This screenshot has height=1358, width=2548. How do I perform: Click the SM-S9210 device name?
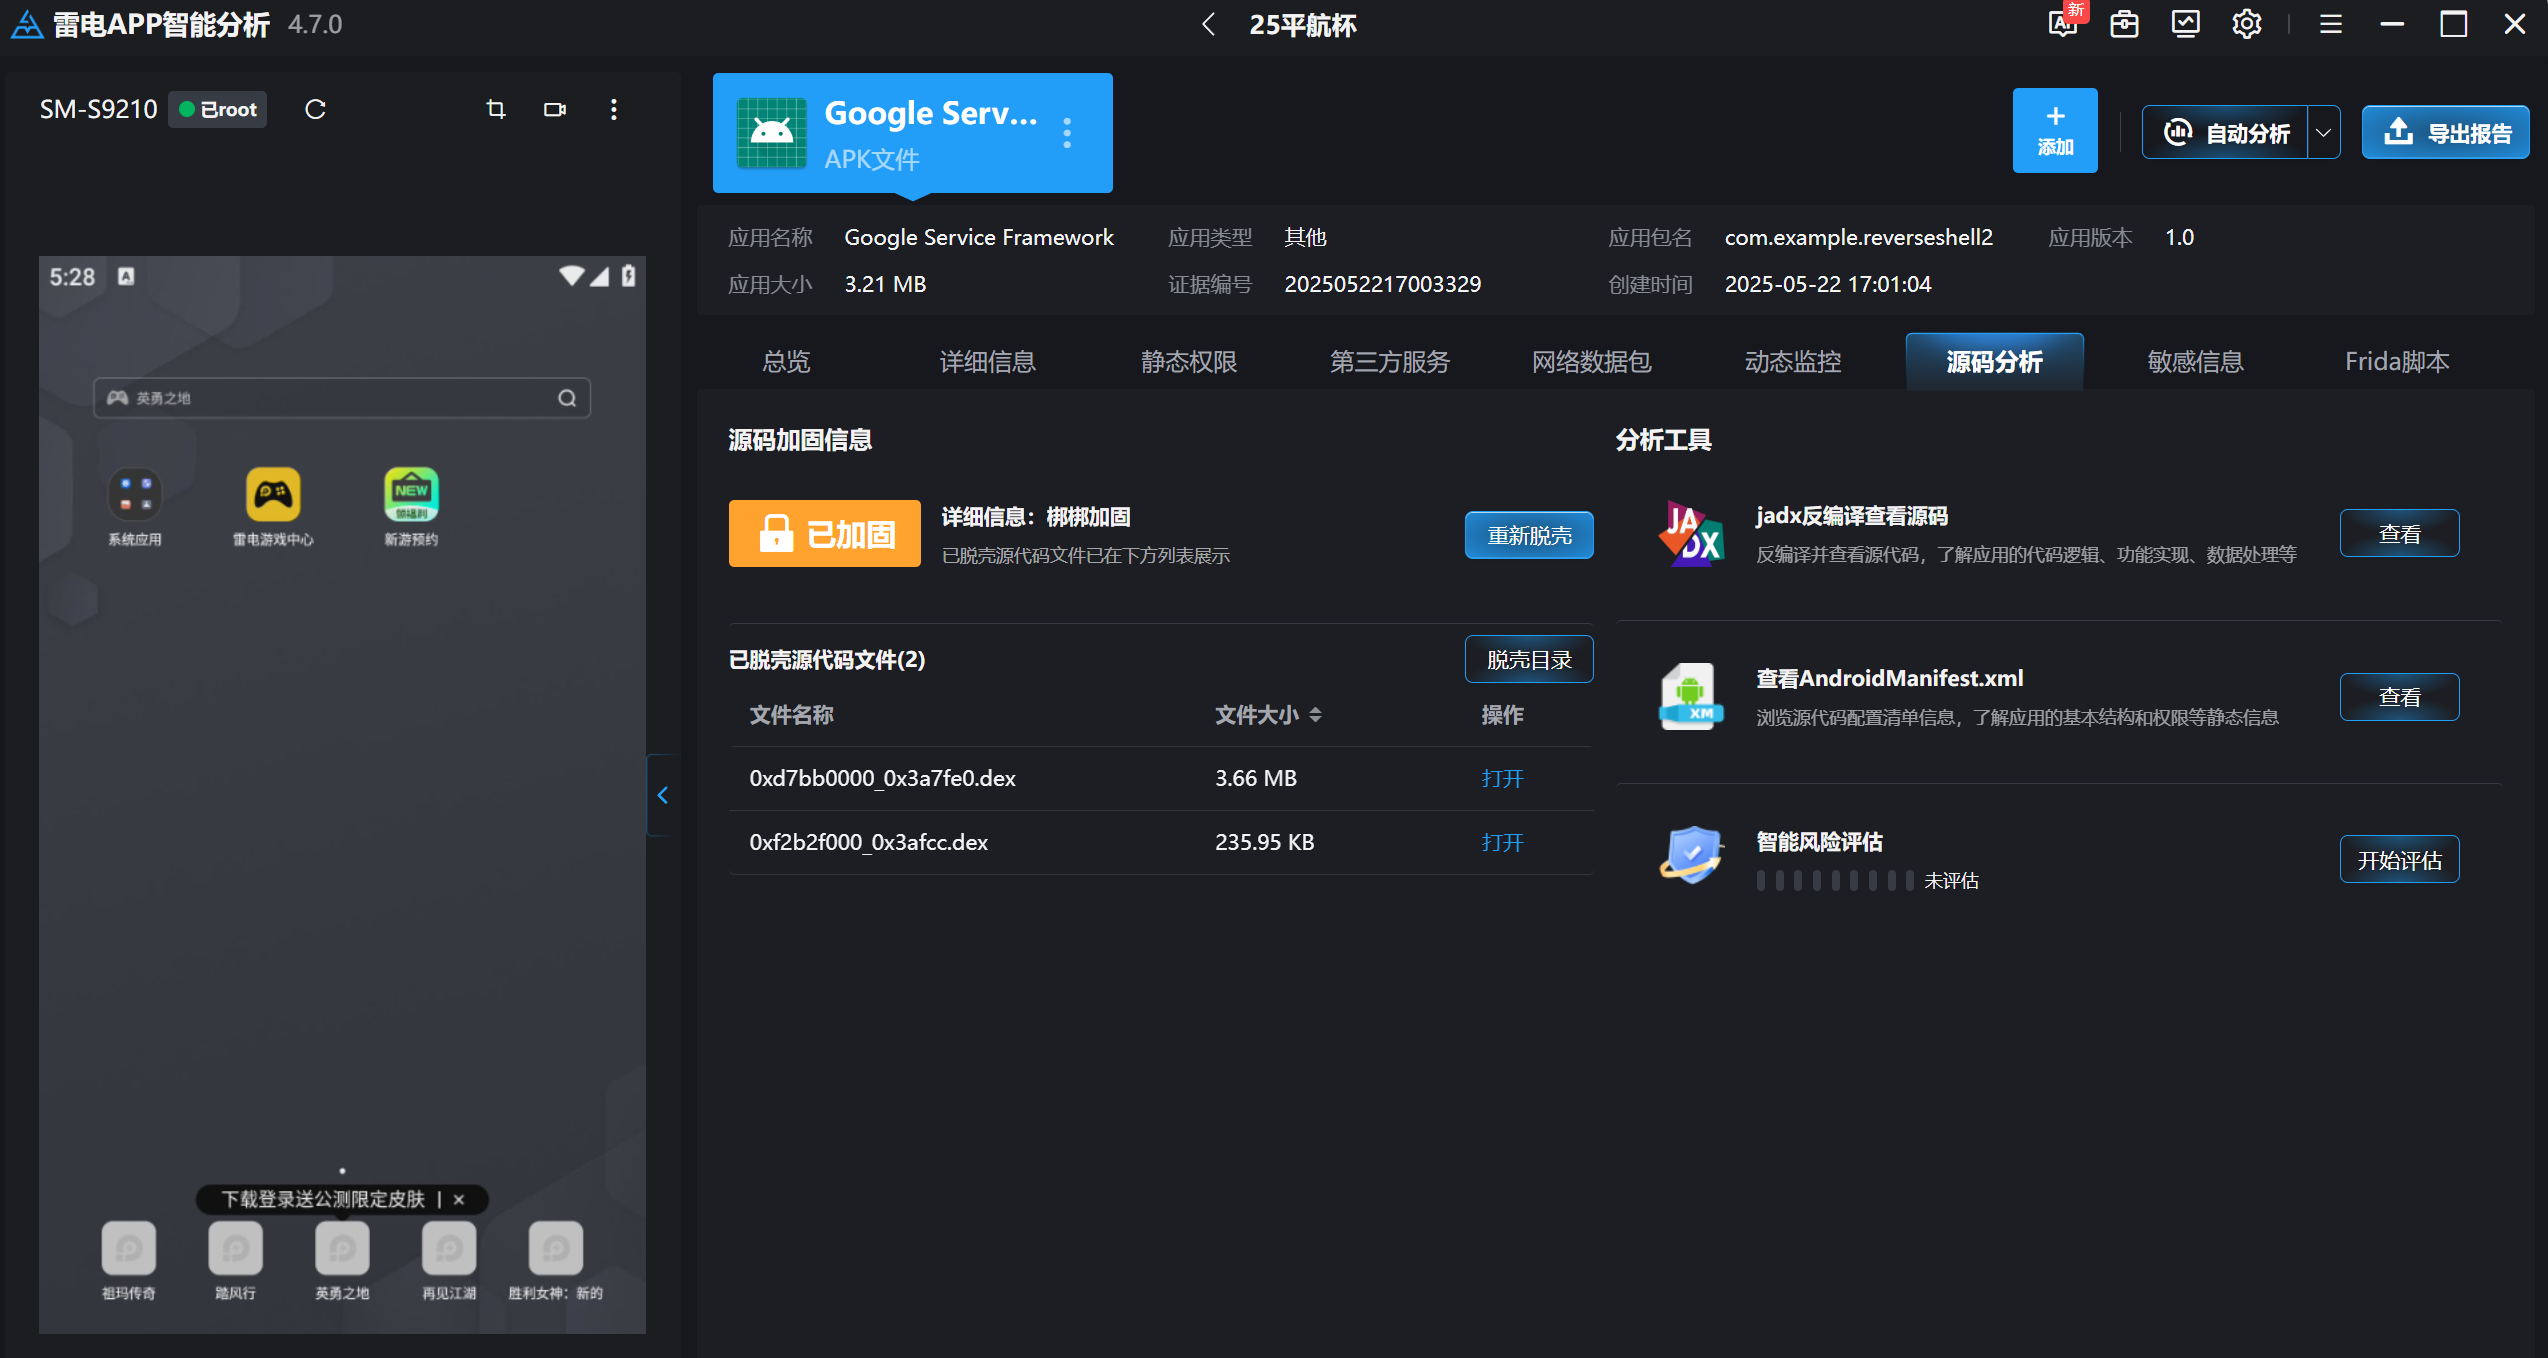tap(98, 109)
